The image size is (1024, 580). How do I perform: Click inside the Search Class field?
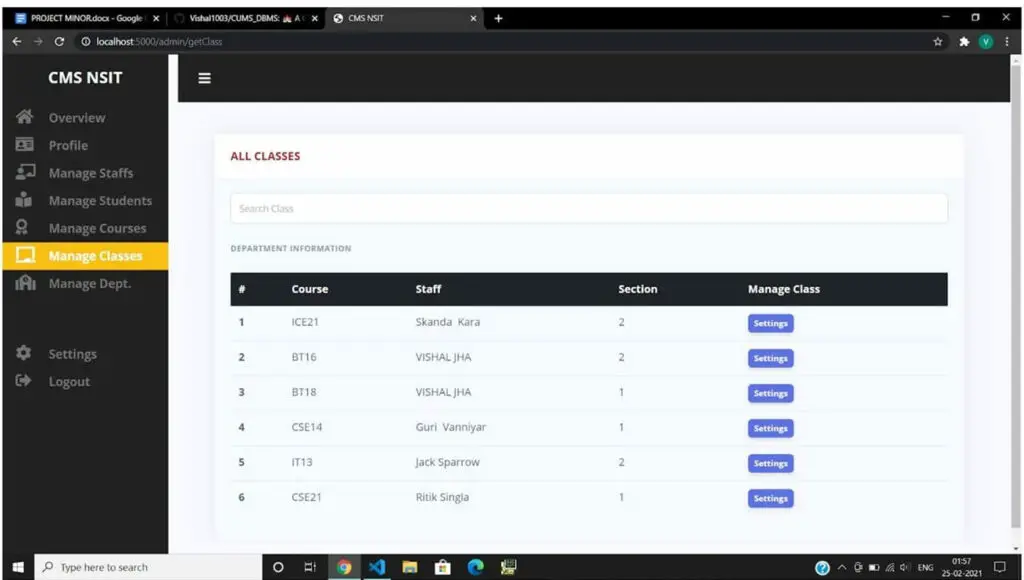coord(588,207)
